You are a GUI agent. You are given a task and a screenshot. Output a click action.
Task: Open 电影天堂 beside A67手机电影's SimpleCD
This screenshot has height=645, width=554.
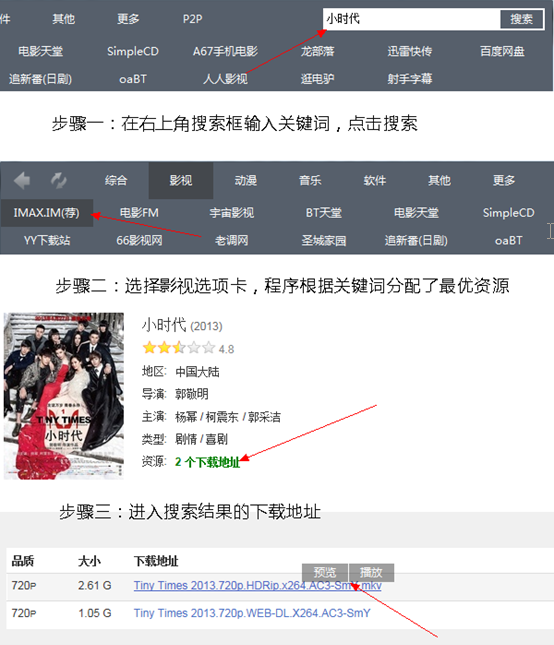point(40,51)
